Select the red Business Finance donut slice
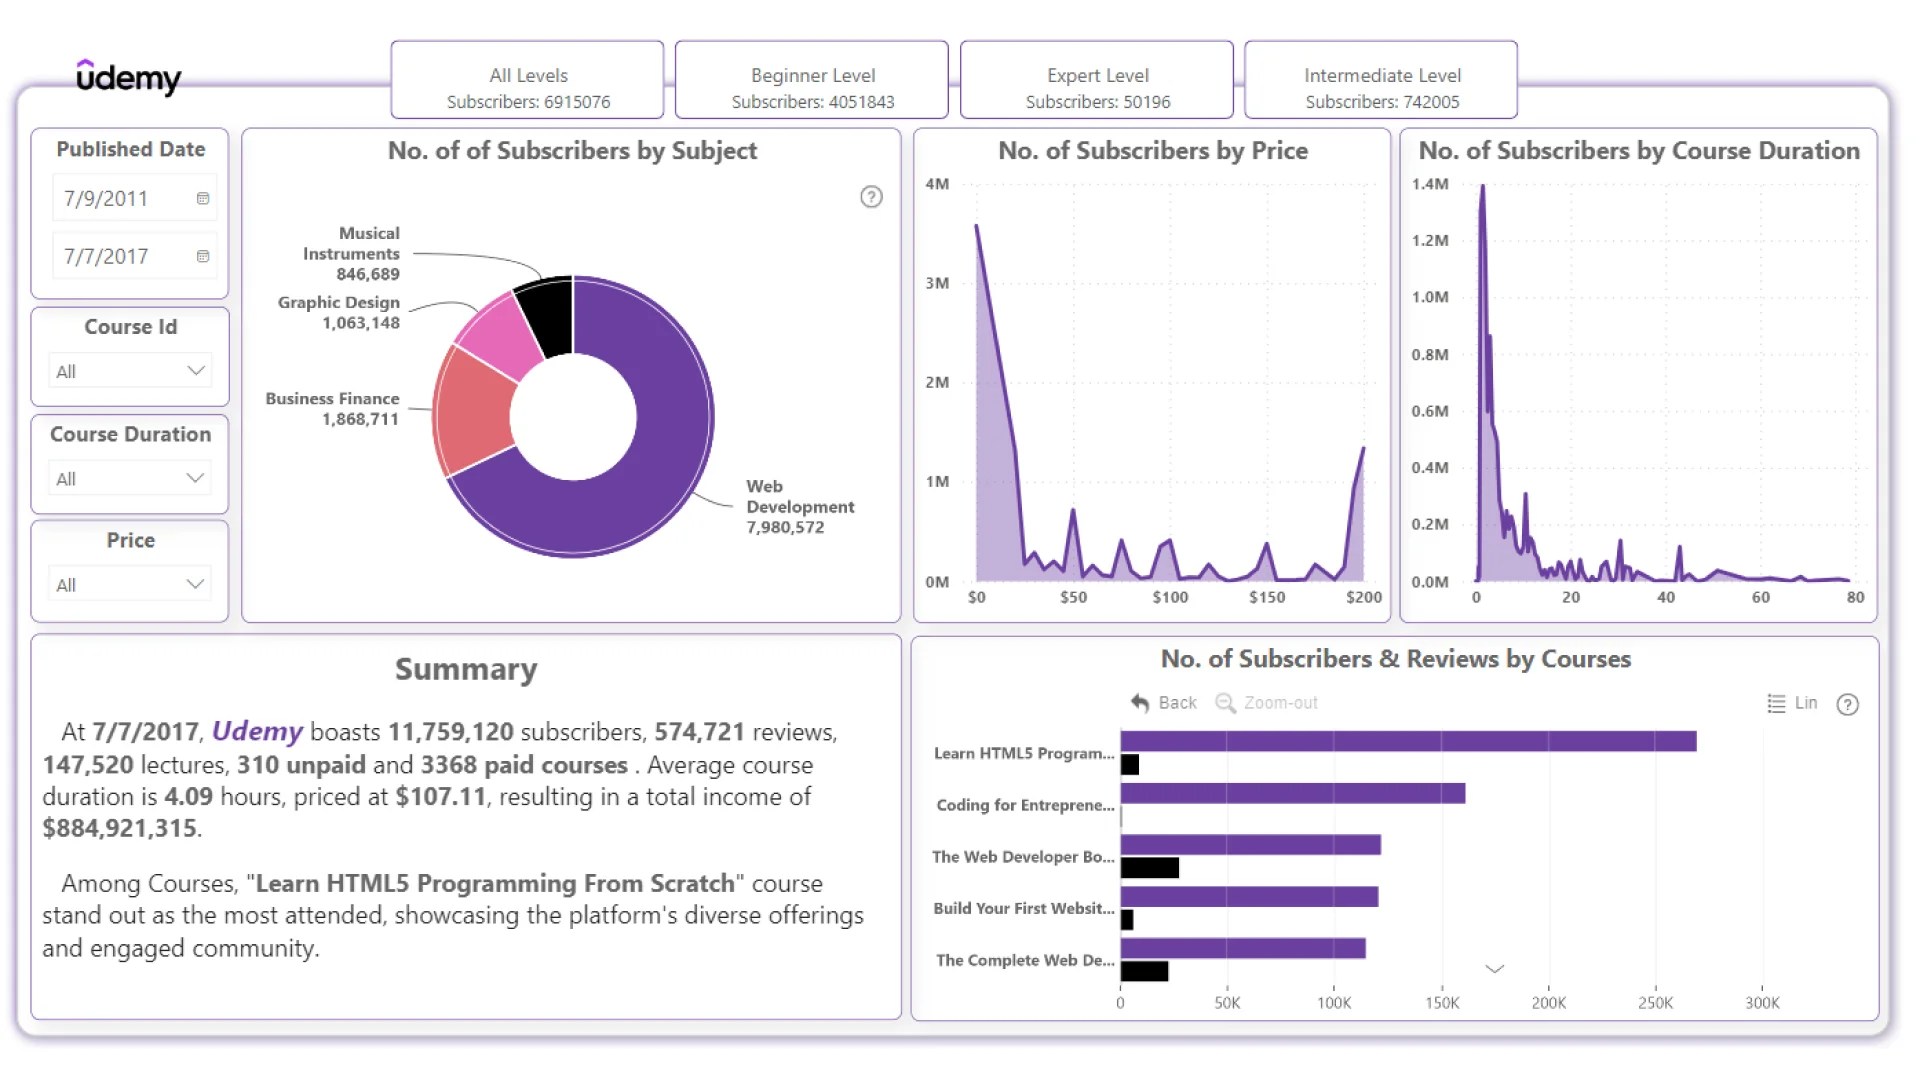The height and width of the screenshot is (1080, 1920). [474, 412]
